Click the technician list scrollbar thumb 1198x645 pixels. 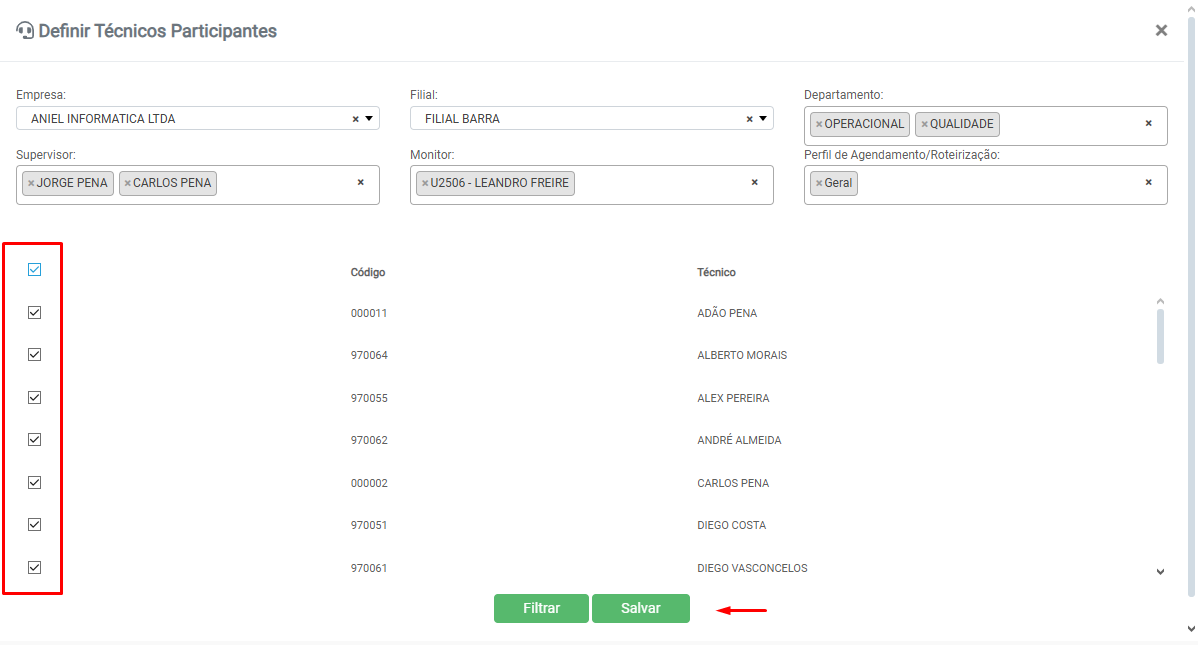(1160, 336)
